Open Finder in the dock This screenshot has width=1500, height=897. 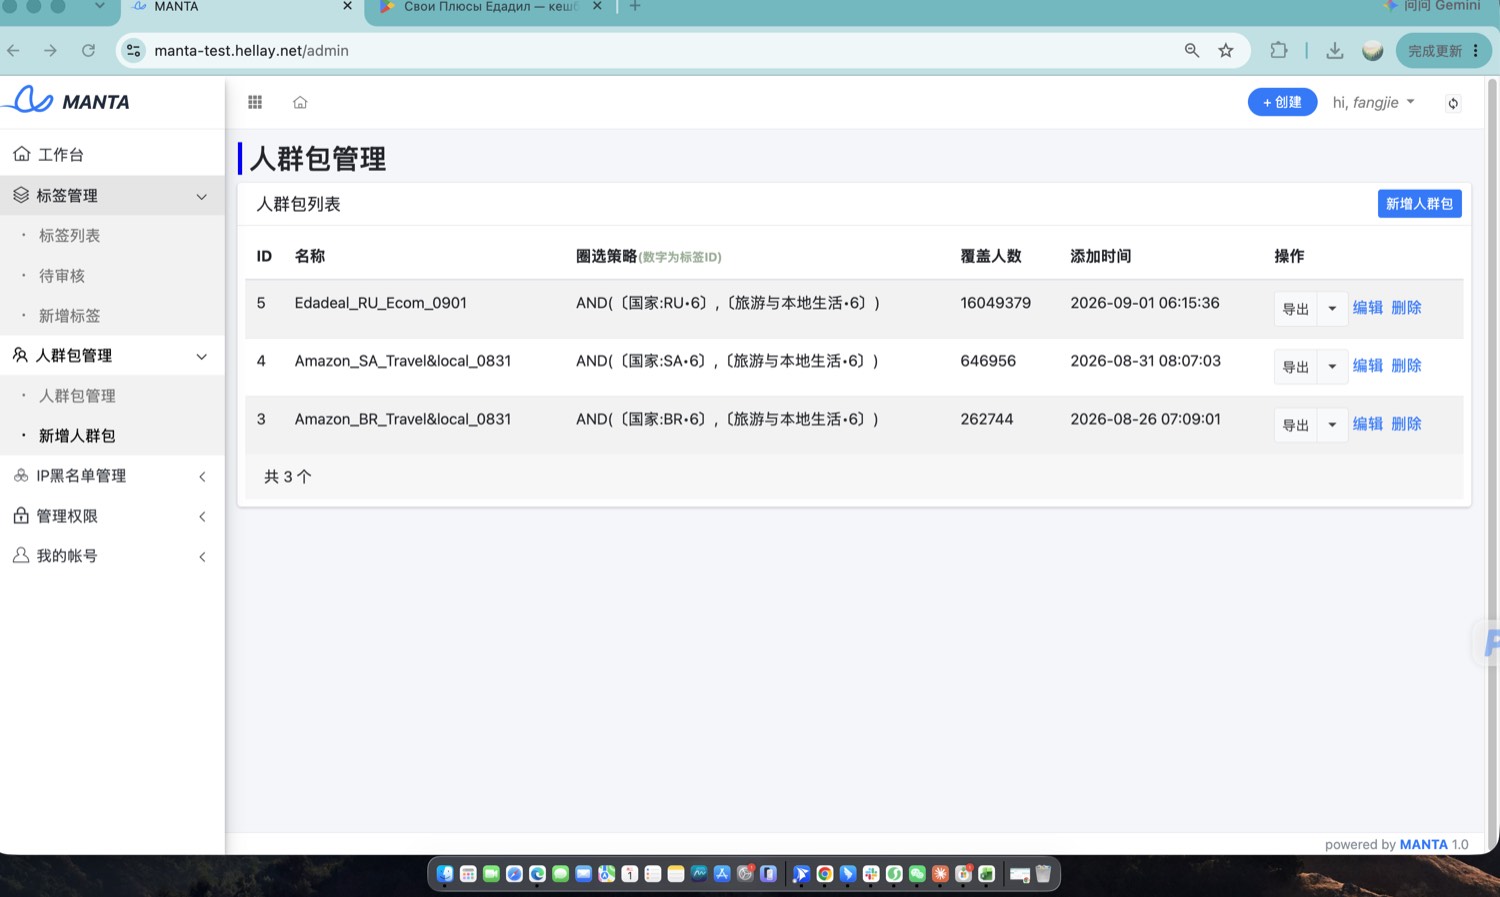[445, 874]
